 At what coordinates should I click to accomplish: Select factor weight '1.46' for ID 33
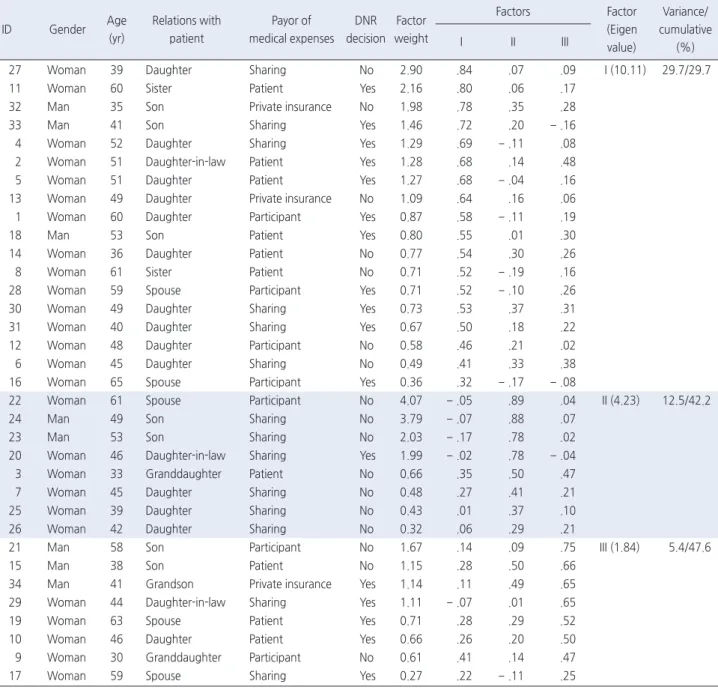[411, 125]
